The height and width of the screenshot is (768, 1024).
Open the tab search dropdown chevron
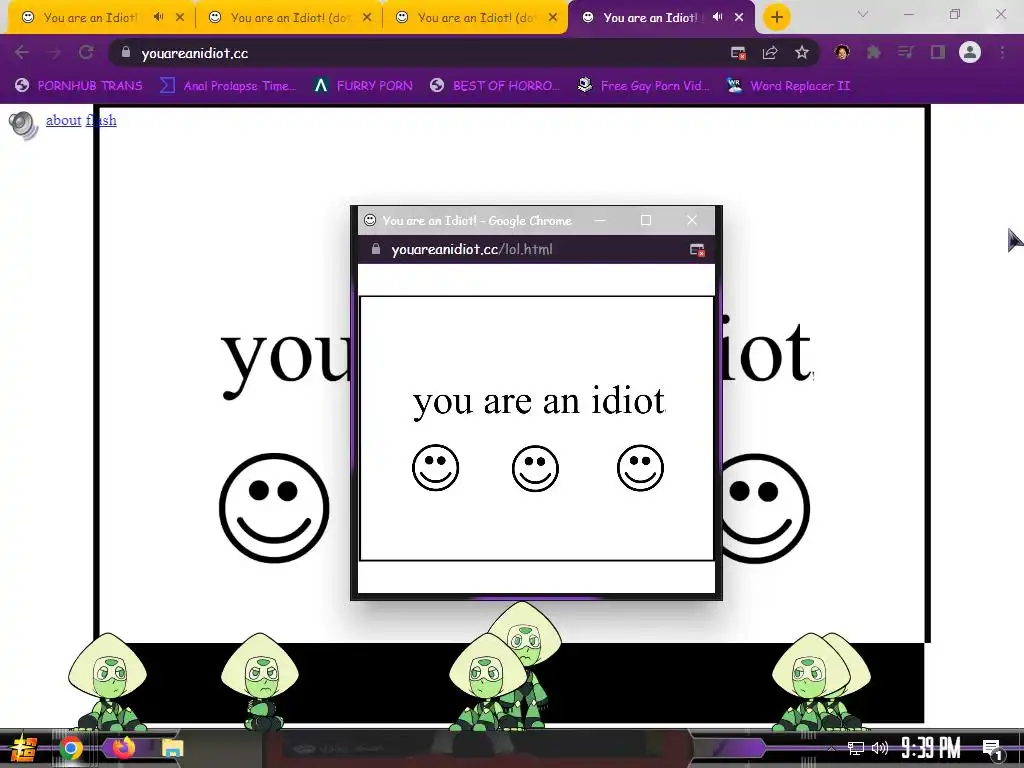pos(863,14)
